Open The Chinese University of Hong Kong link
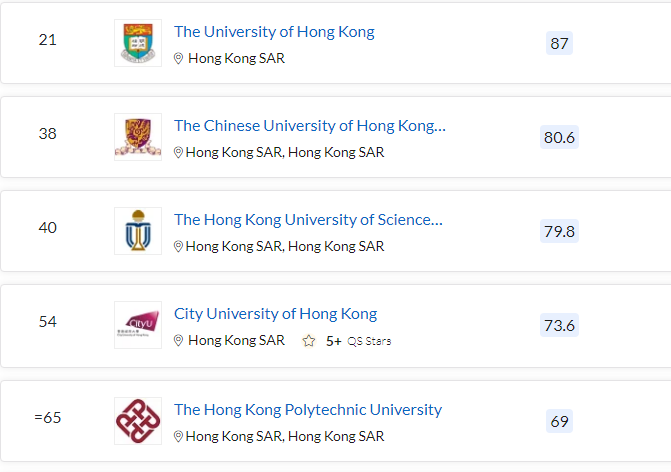This screenshot has width=671, height=472. [310, 126]
